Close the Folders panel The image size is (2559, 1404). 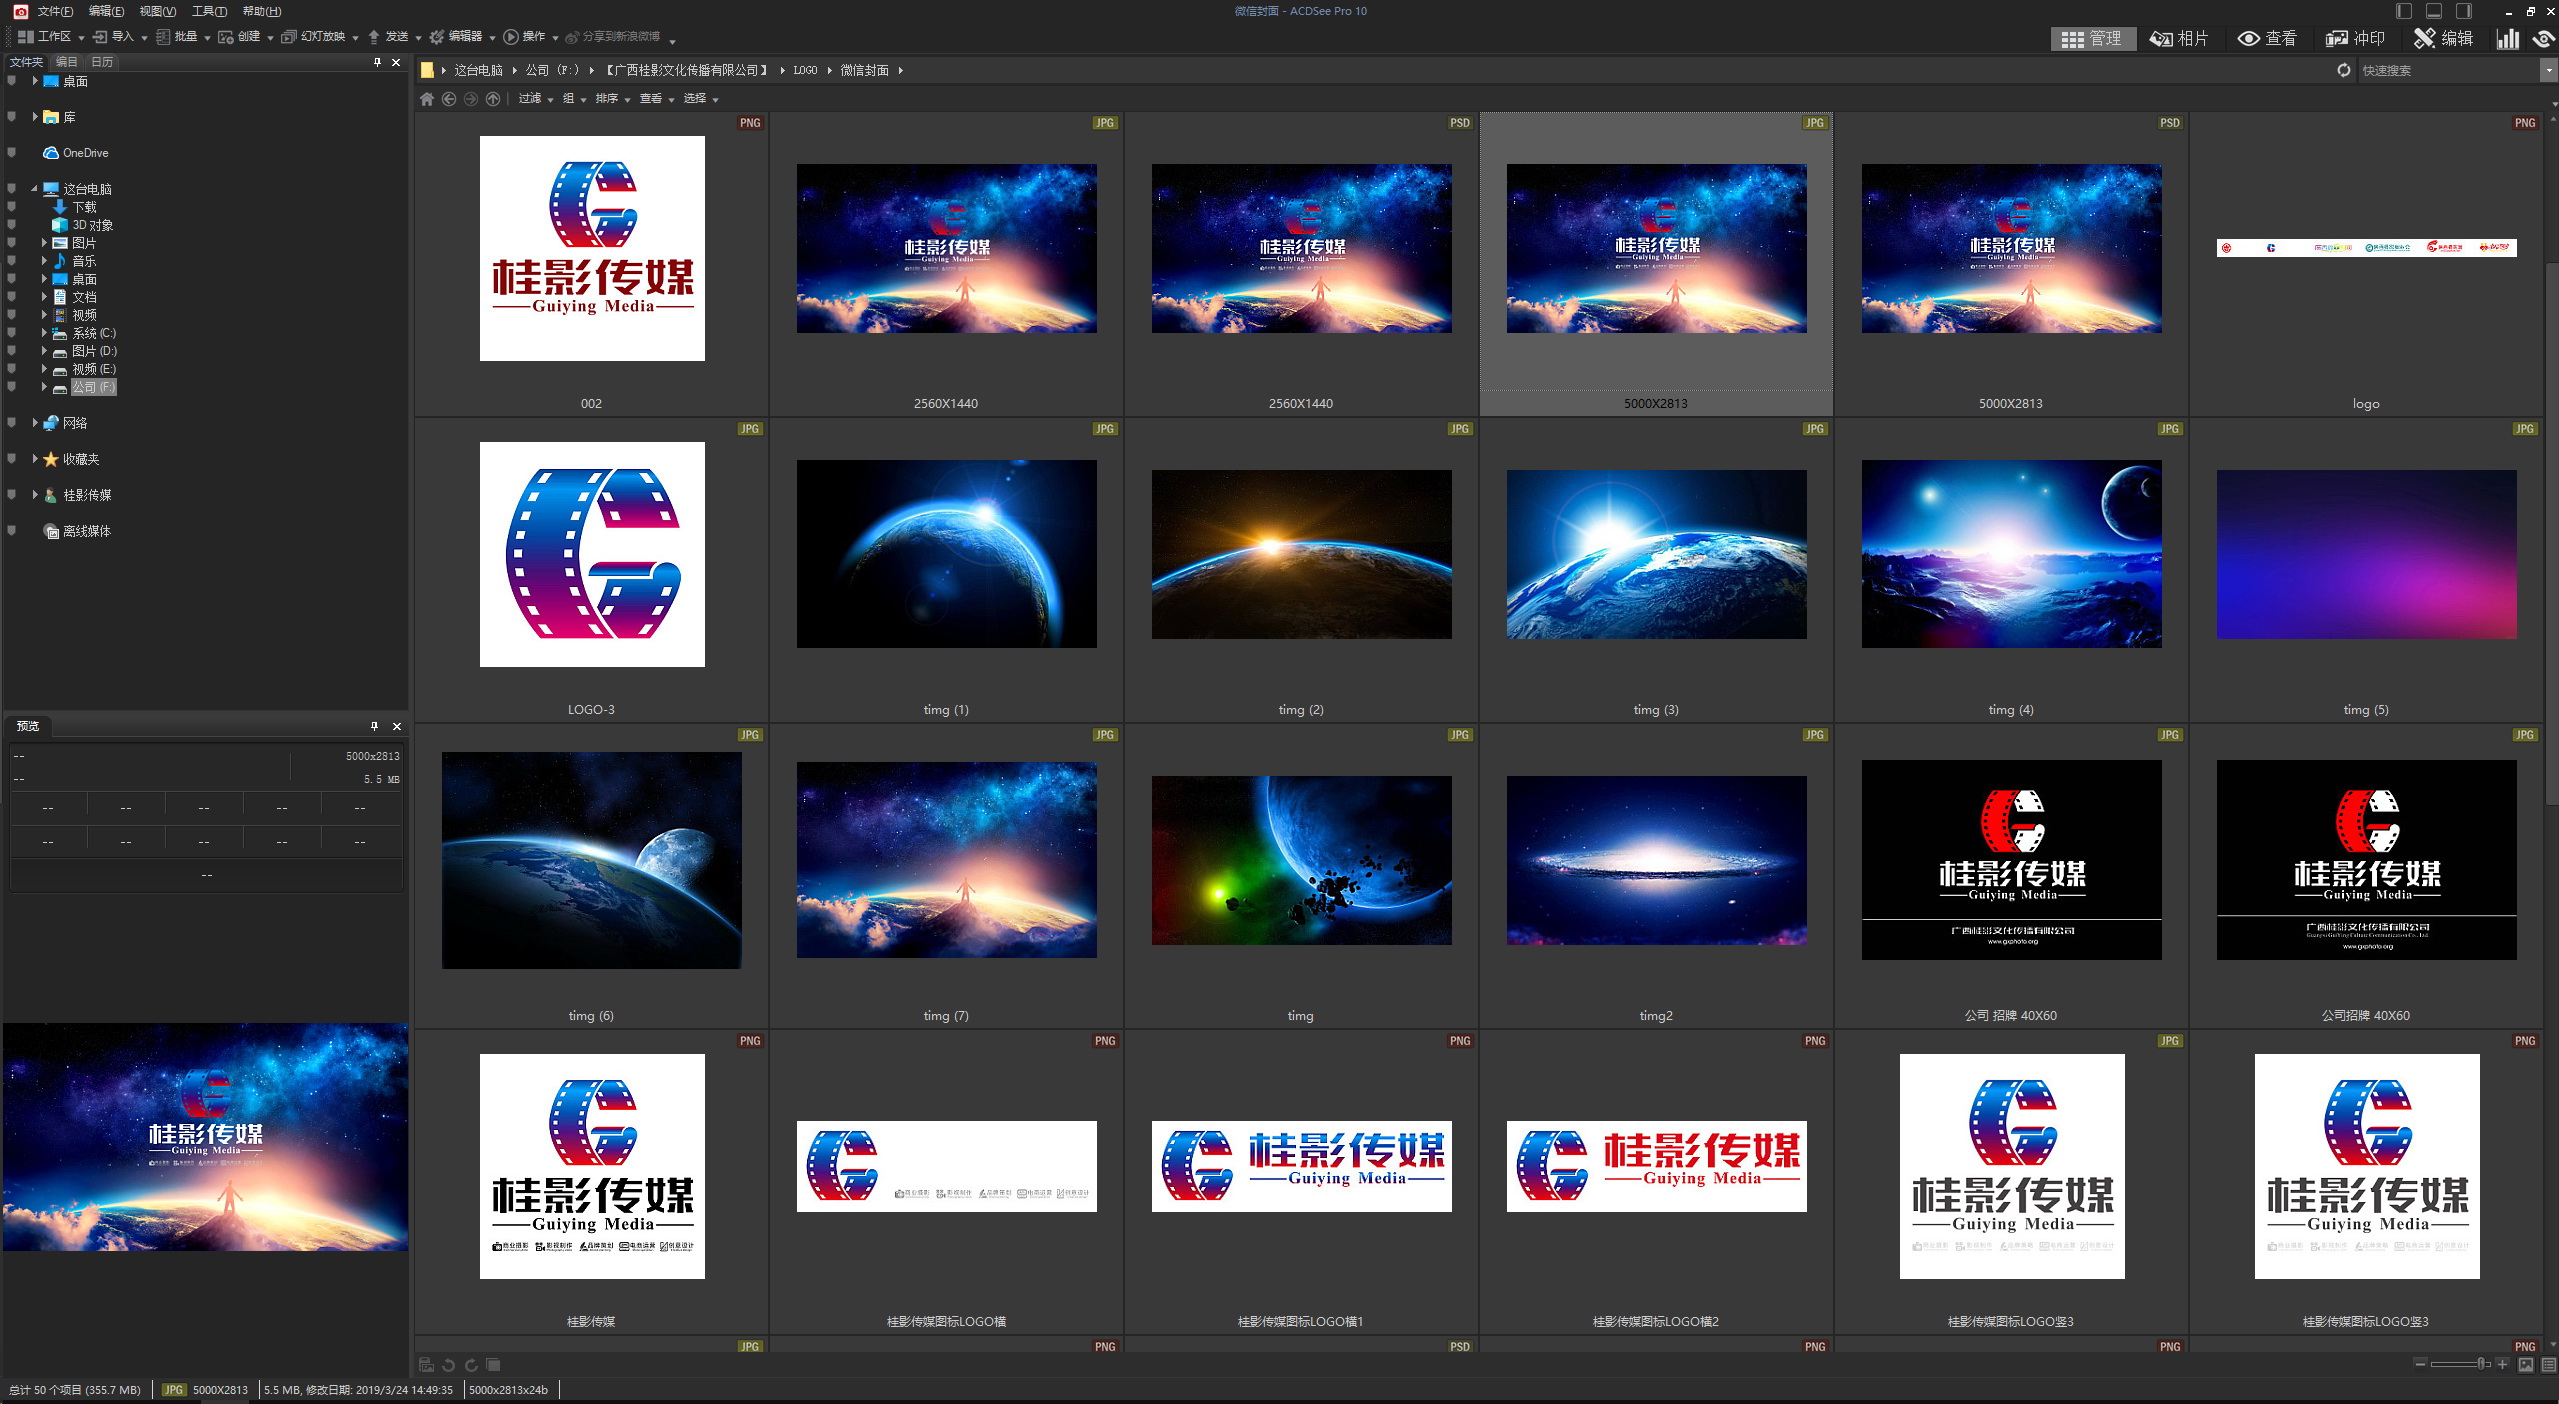396,62
